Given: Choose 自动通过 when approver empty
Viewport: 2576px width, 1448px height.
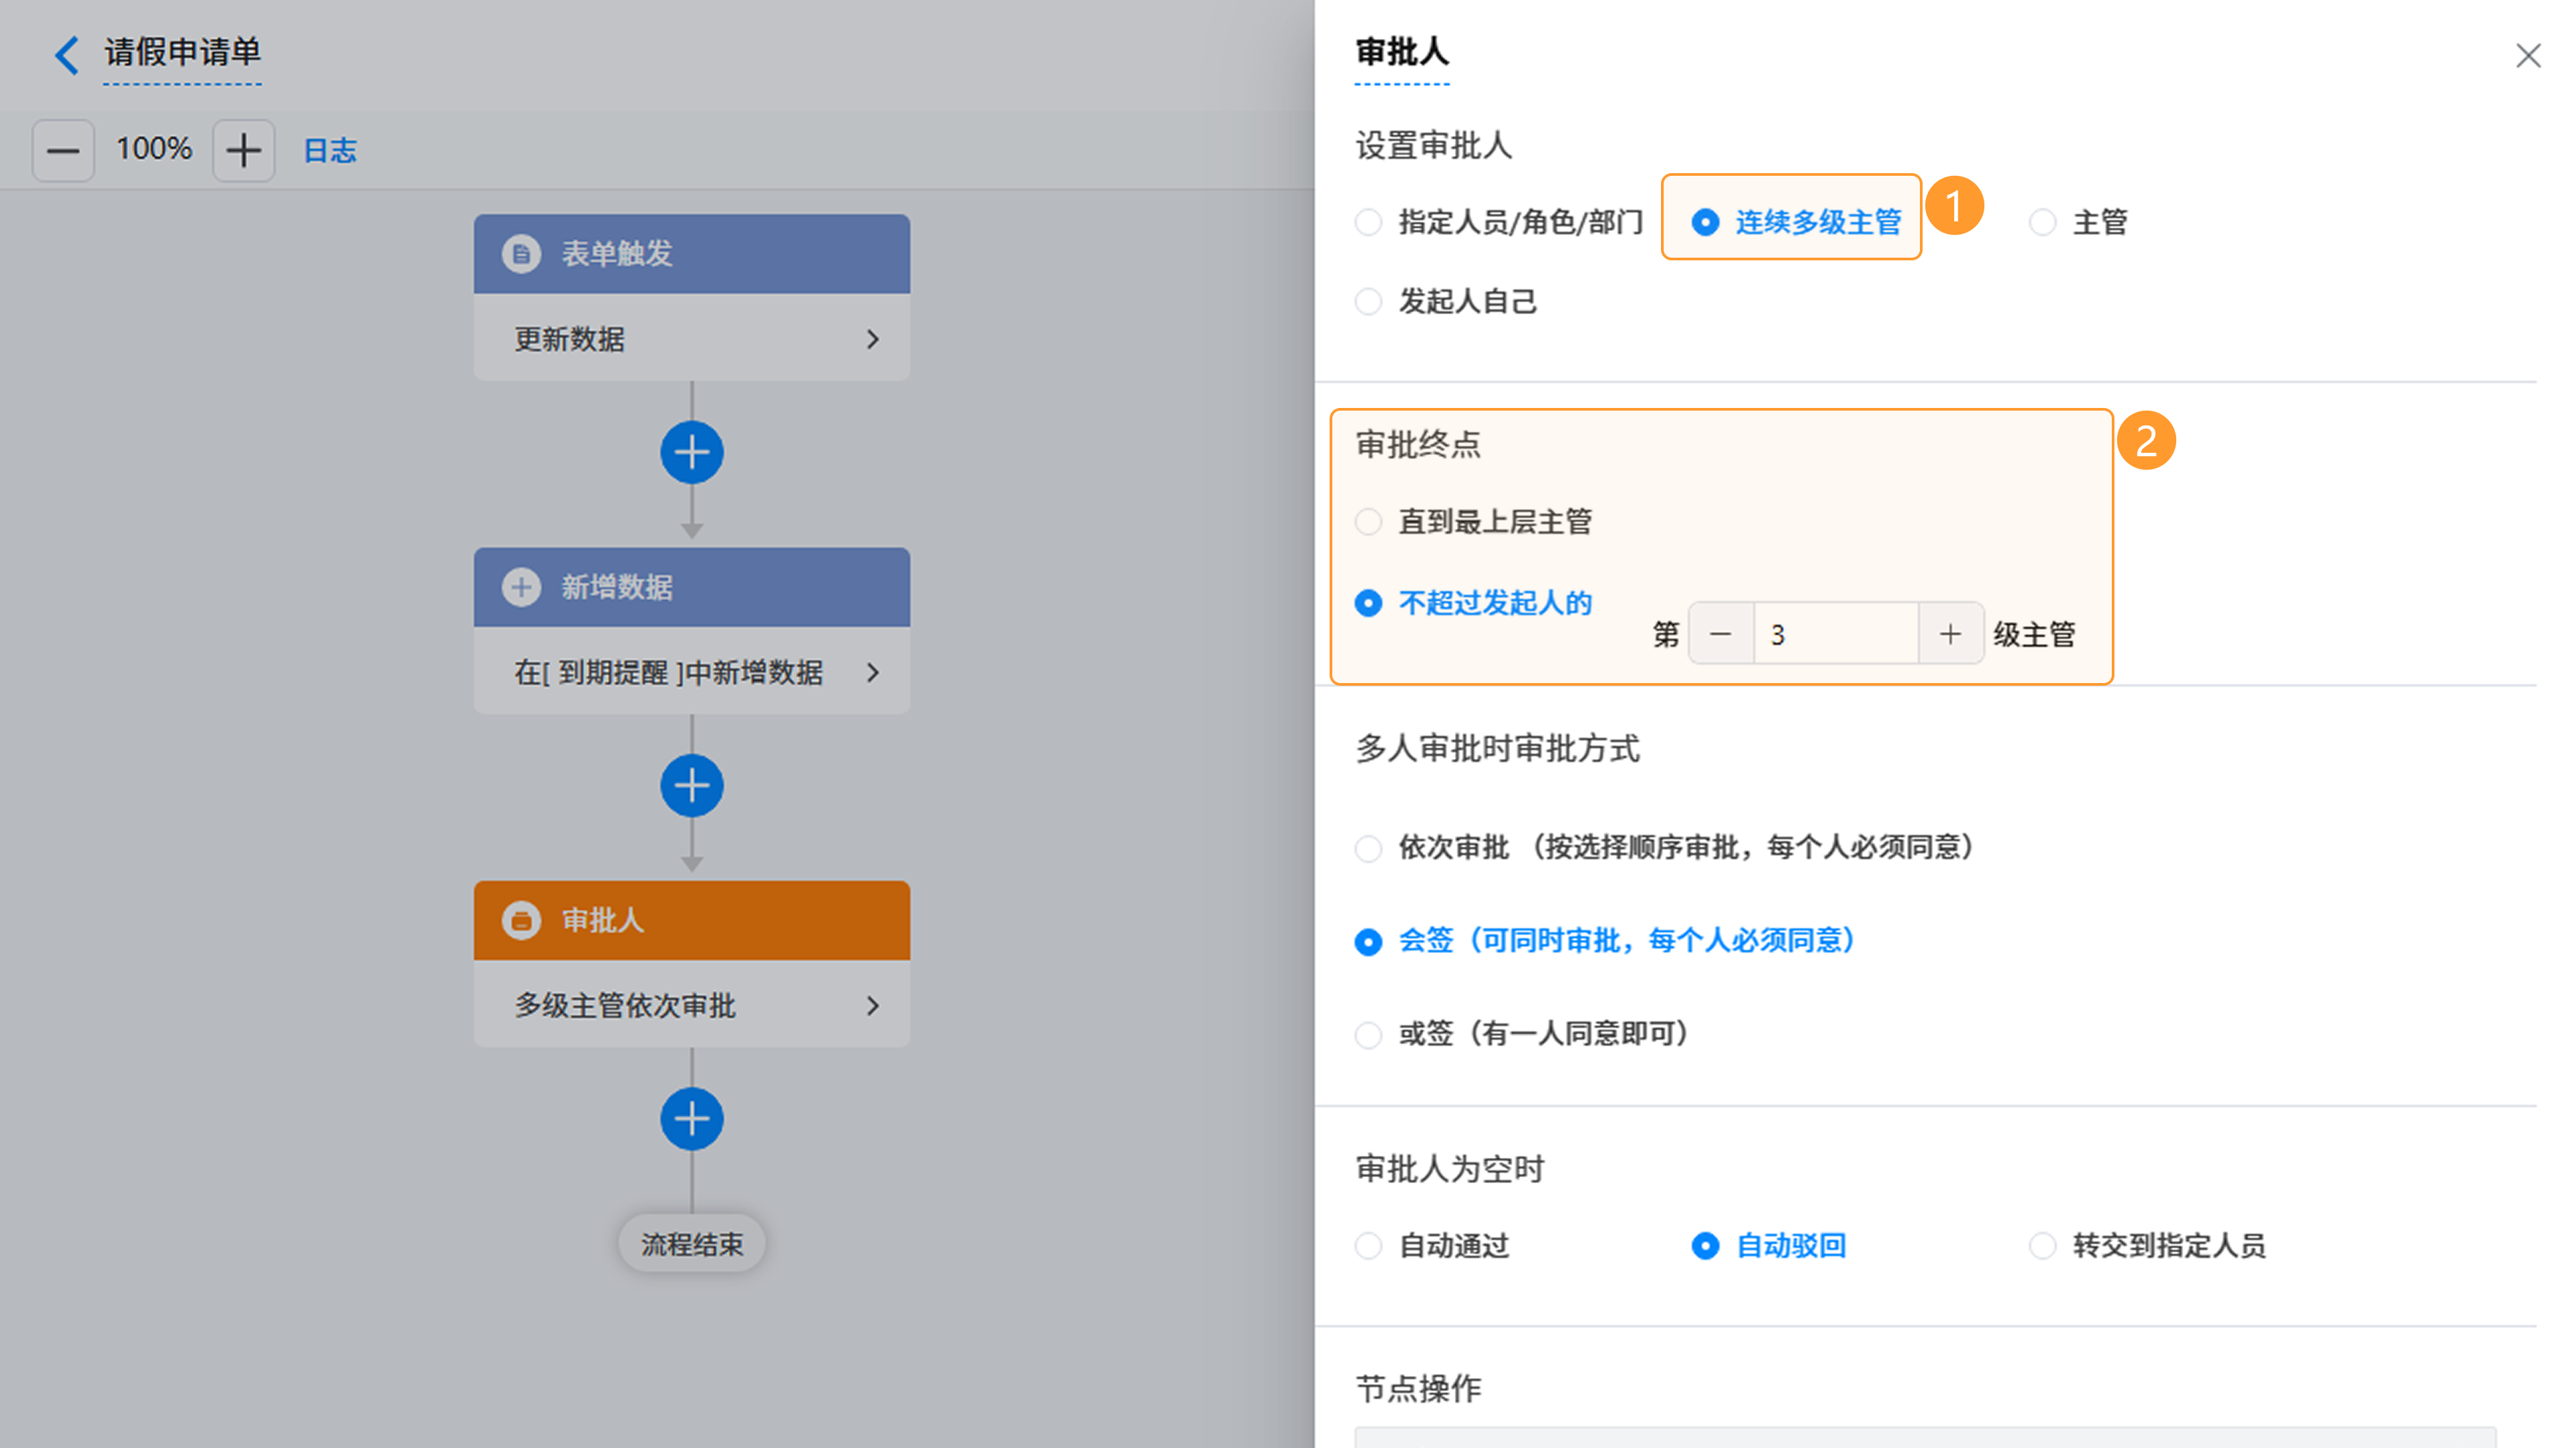Looking at the screenshot, I should pyautogui.click(x=1432, y=1246).
